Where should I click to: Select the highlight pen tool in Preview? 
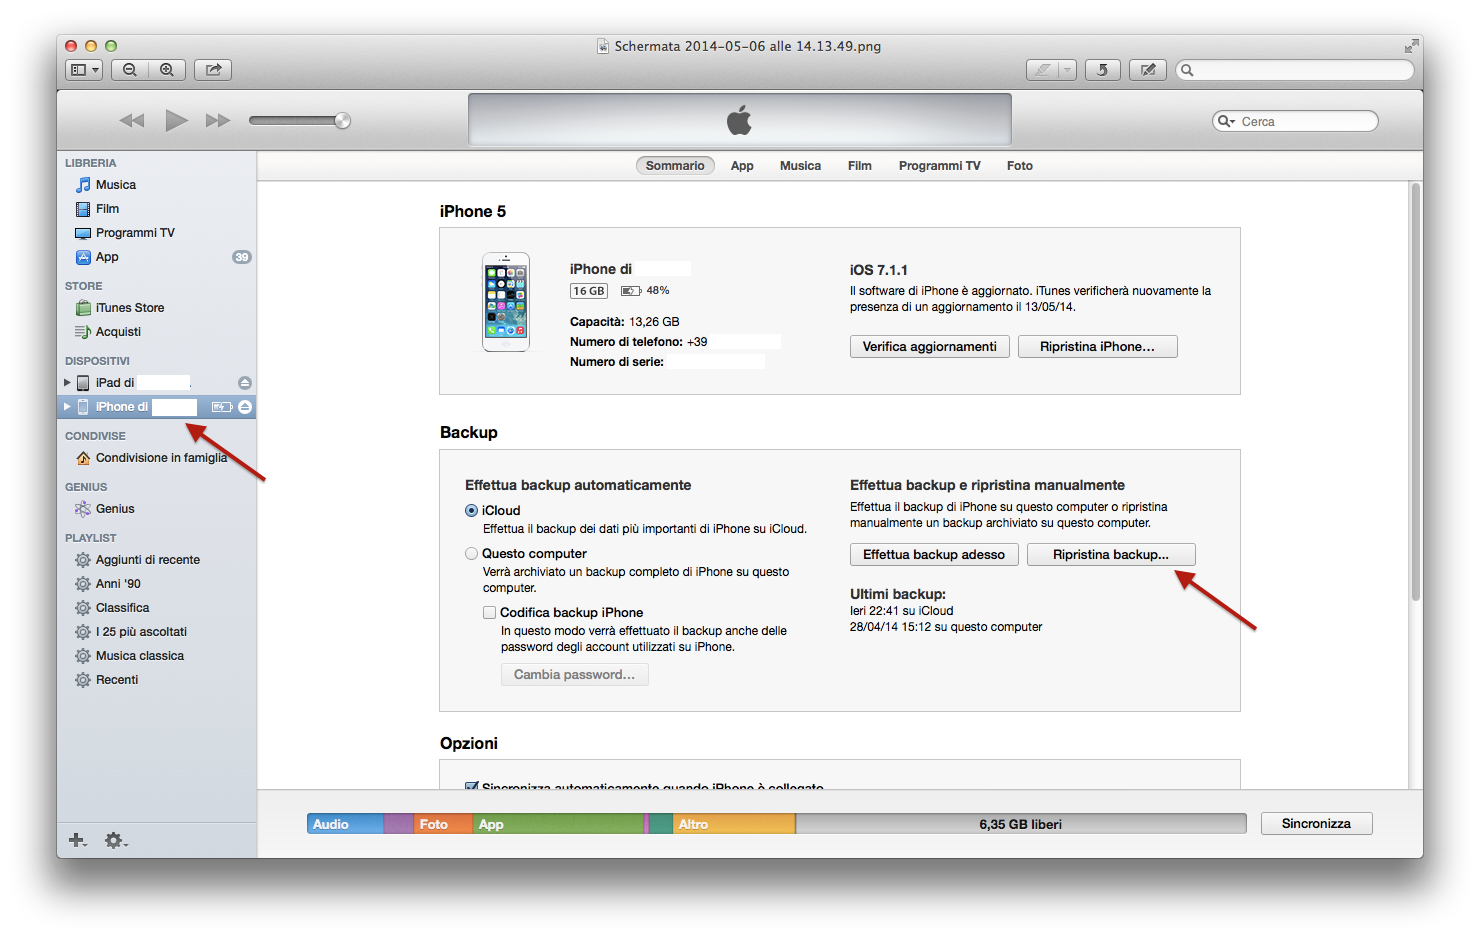point(1043,70)
